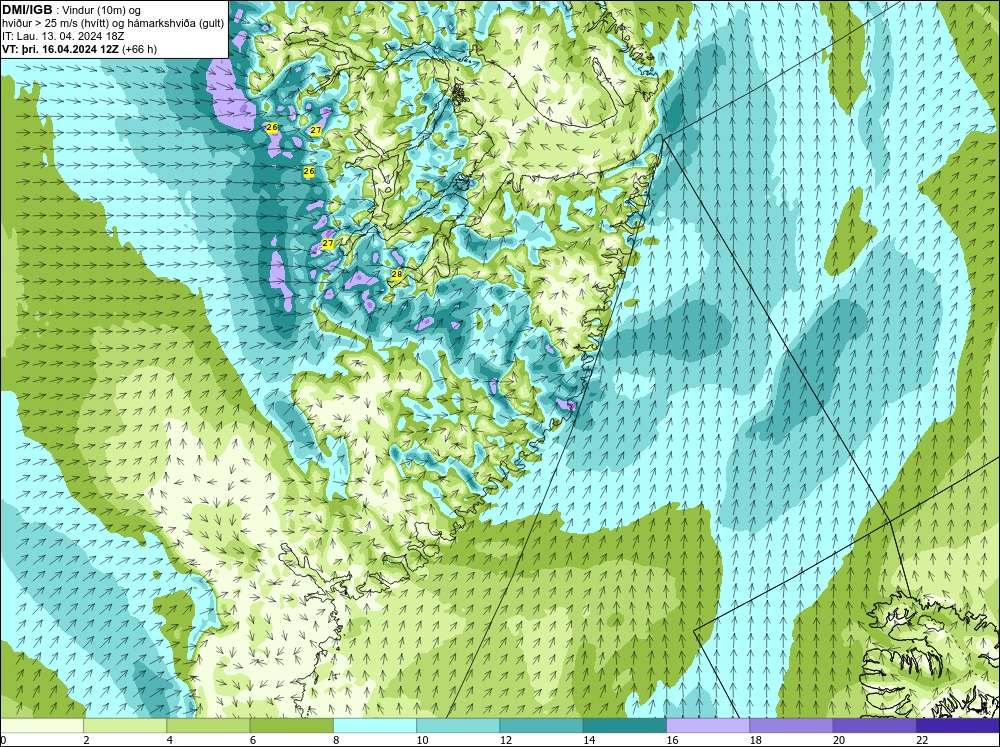Select the "Vindur (10m) og" header text
Screen dimensions: 1000x747
coord(103,10)
